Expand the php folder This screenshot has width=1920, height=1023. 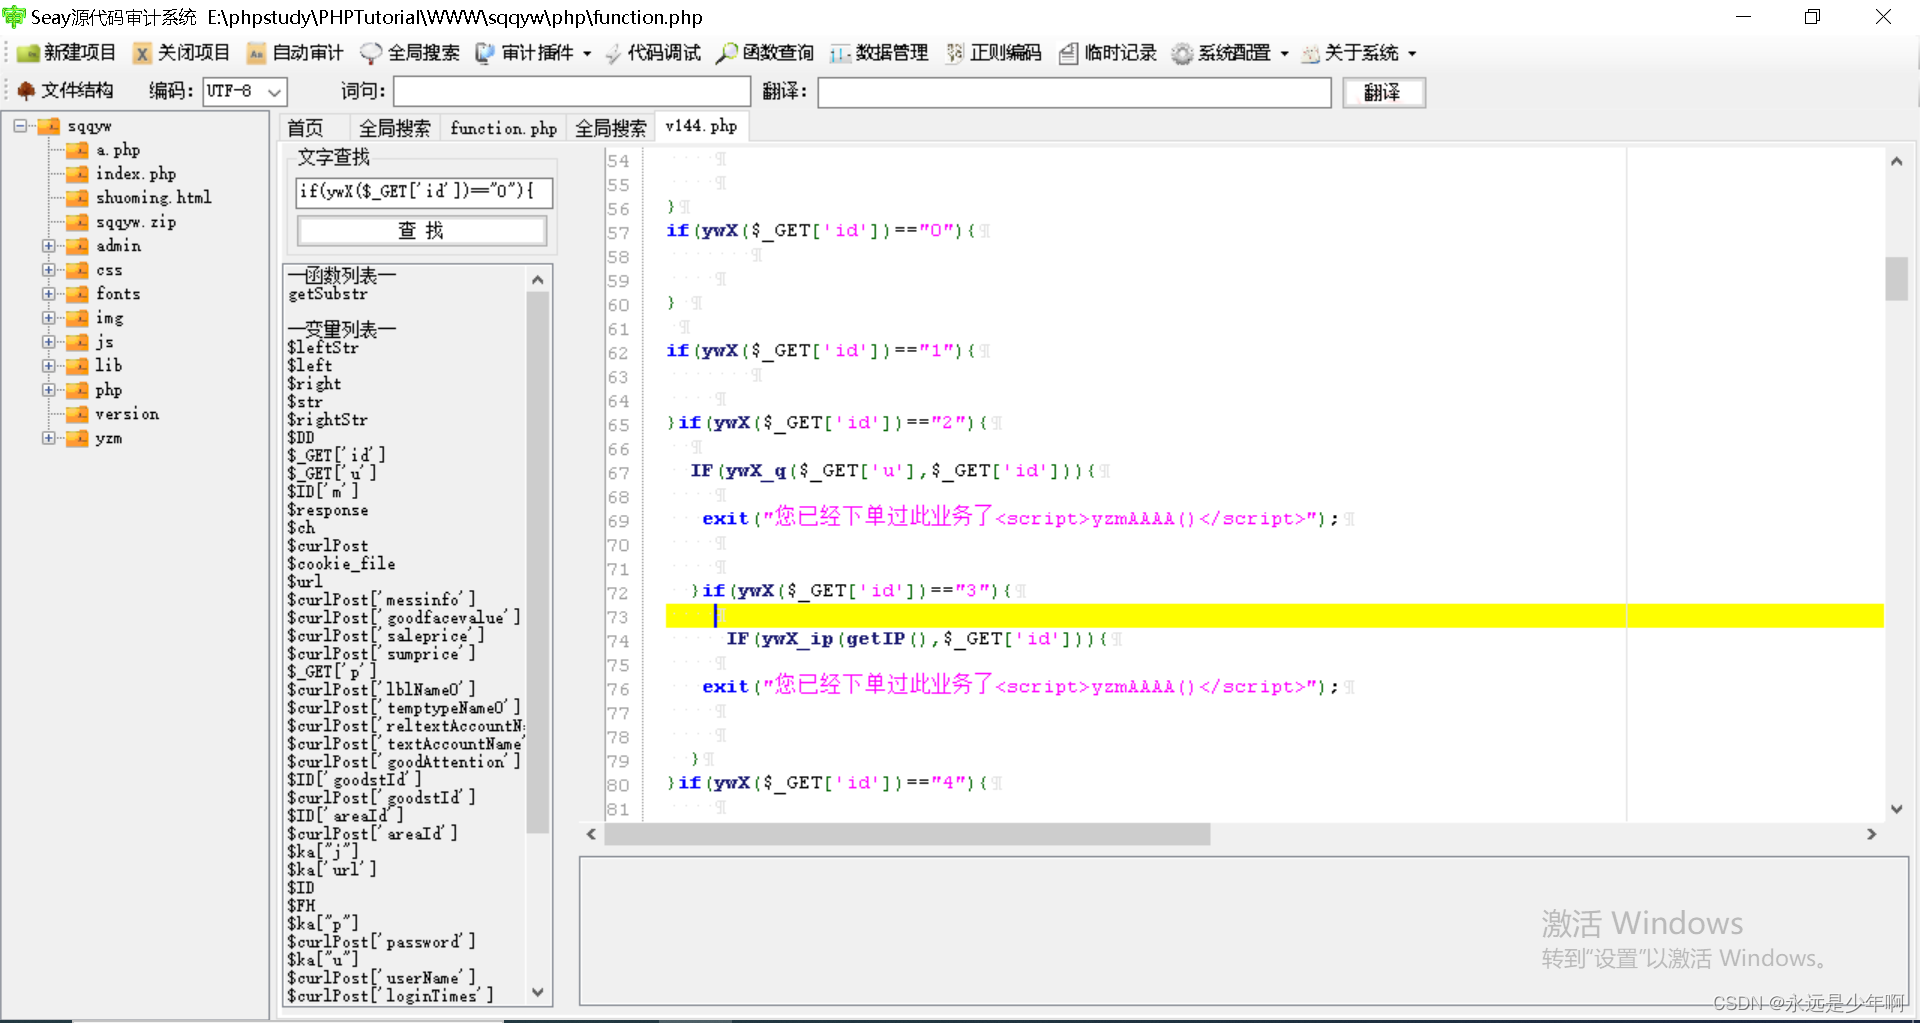(48, 390)
